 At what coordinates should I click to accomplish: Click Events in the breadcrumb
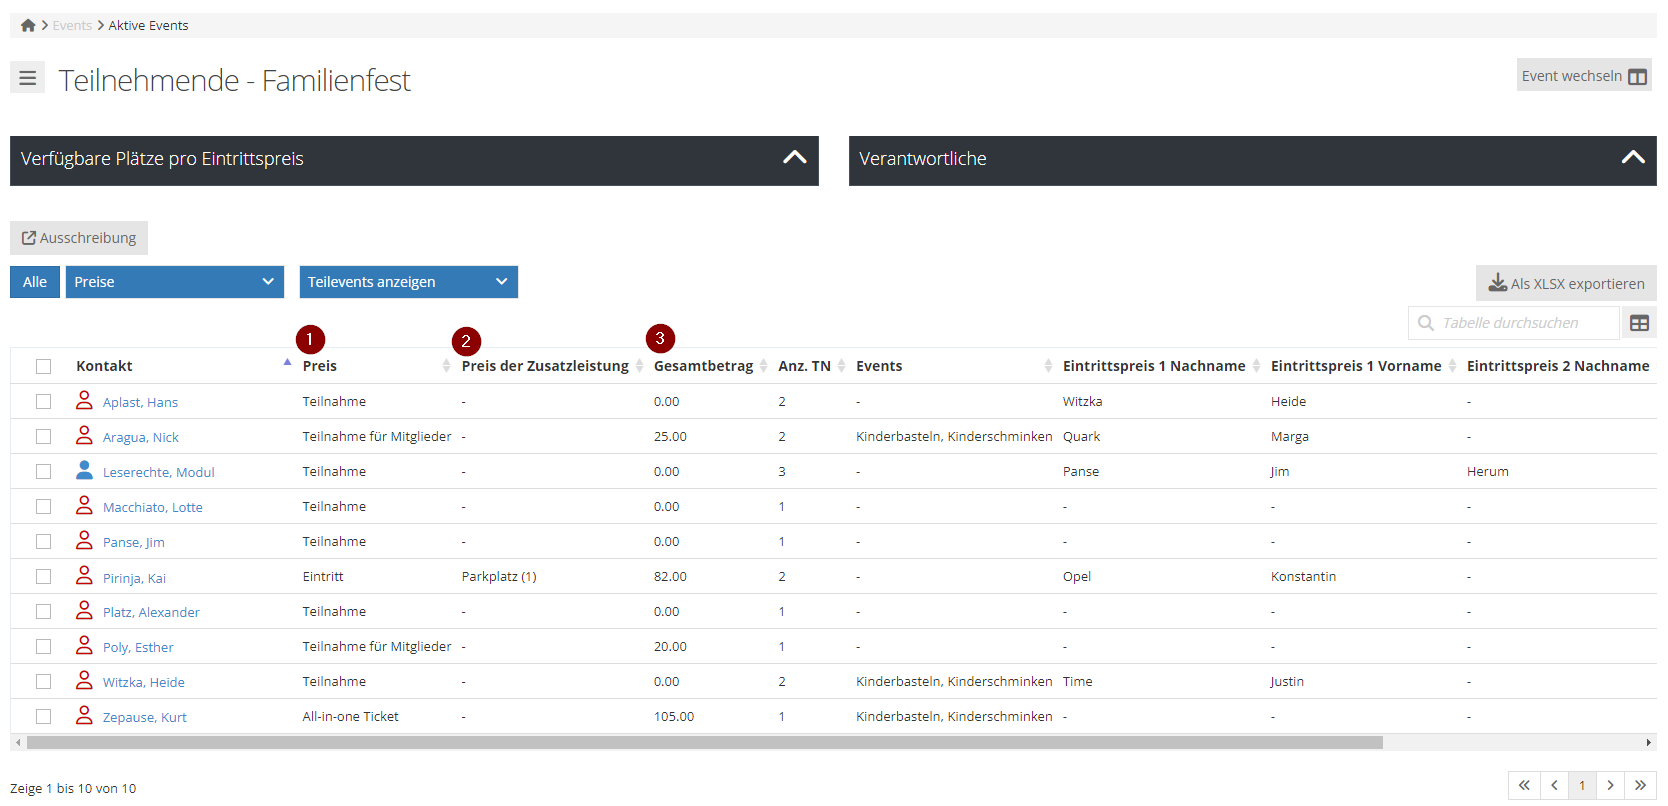pyautogui.click(x=72, y=26)
